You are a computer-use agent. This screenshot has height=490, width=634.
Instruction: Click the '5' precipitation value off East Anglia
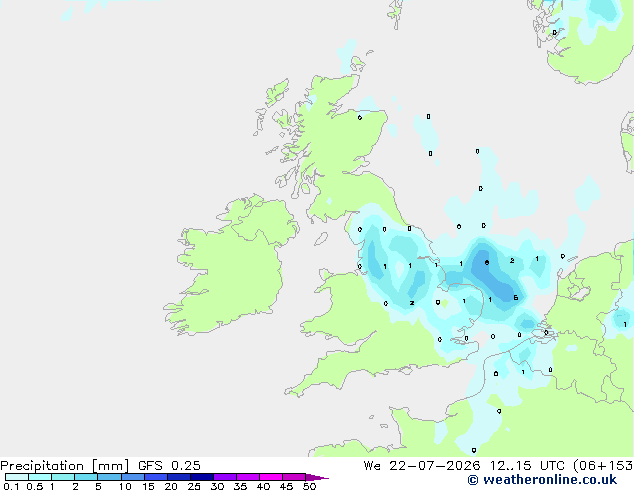coord(516,298)
